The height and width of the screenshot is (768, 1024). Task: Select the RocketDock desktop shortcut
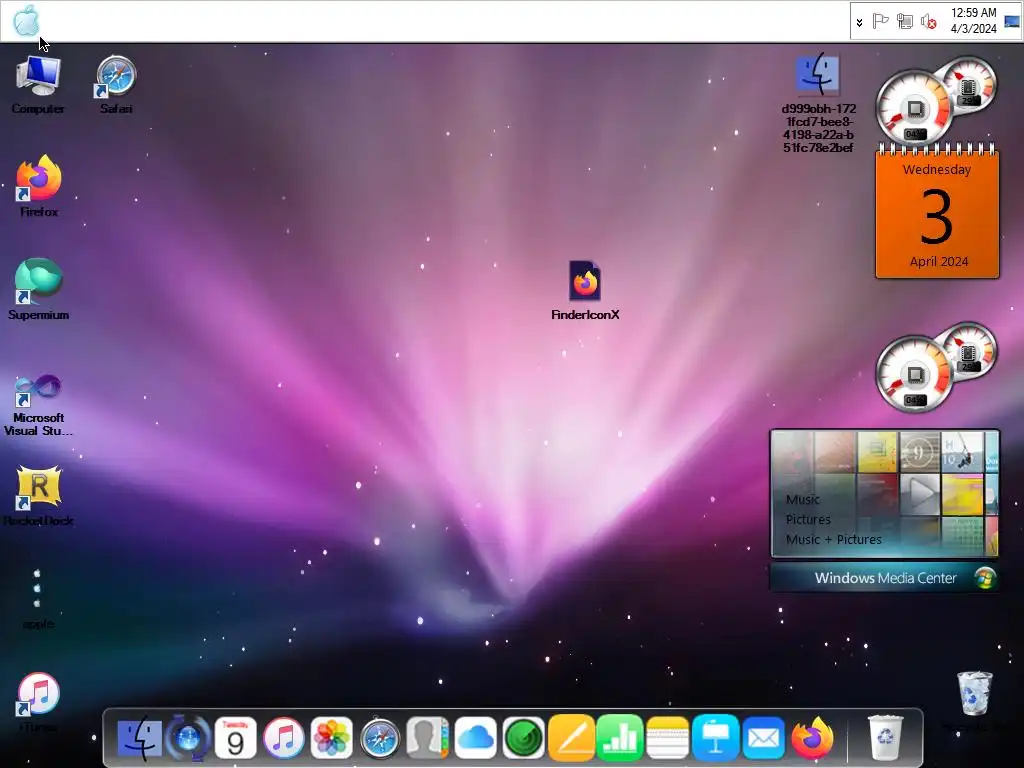(x=39, y=496)
